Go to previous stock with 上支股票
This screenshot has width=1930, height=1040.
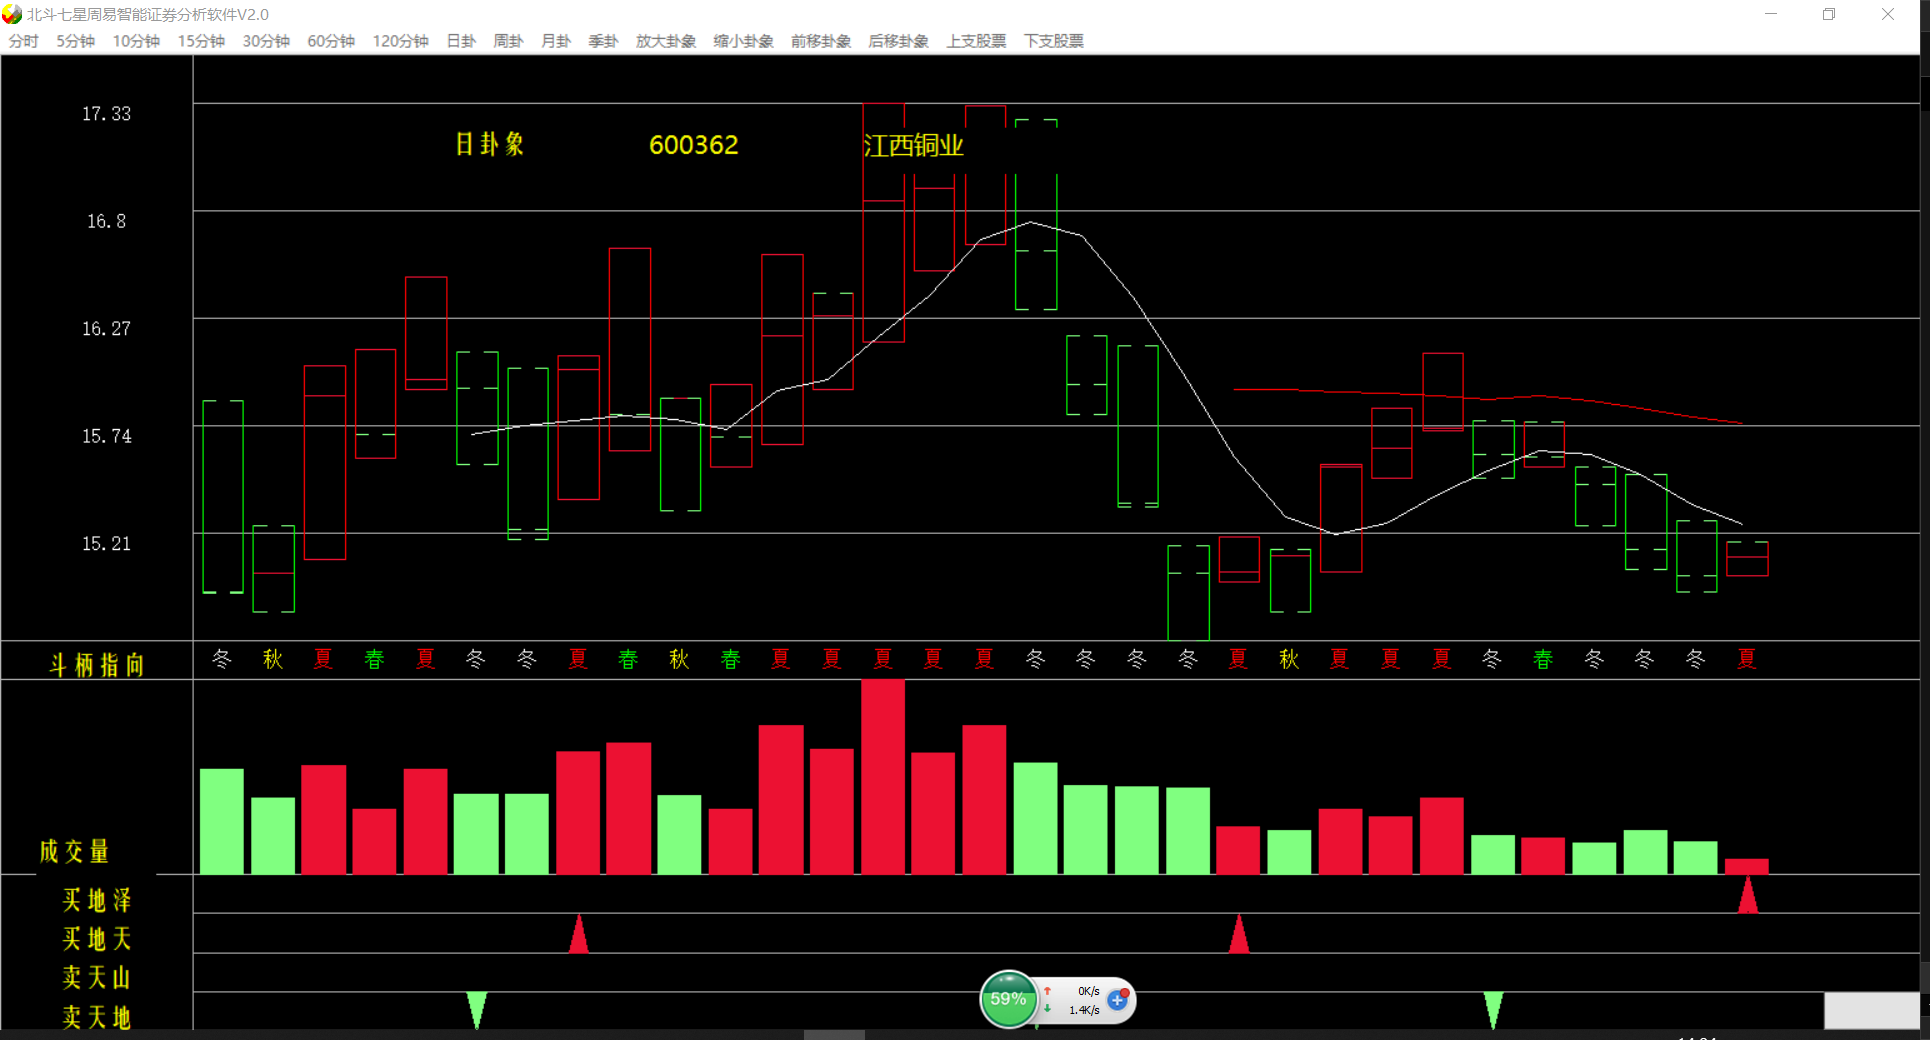pyautogui.click(x=976, y=41)
